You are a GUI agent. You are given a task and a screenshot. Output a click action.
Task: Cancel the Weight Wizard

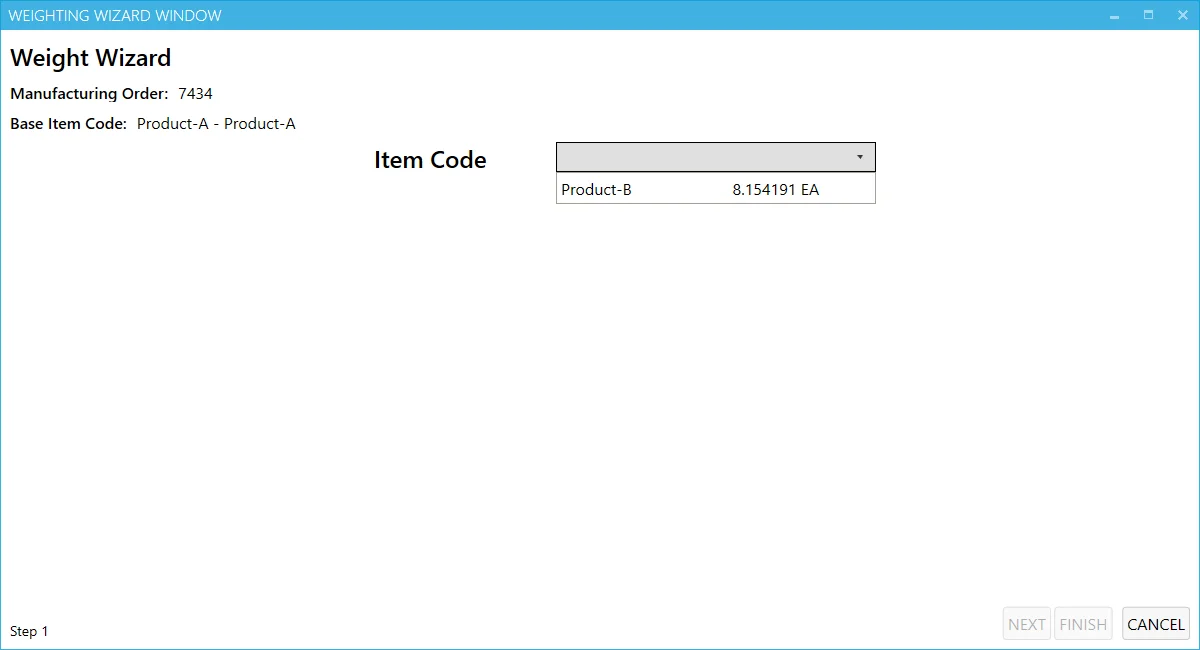point(1155,624)
